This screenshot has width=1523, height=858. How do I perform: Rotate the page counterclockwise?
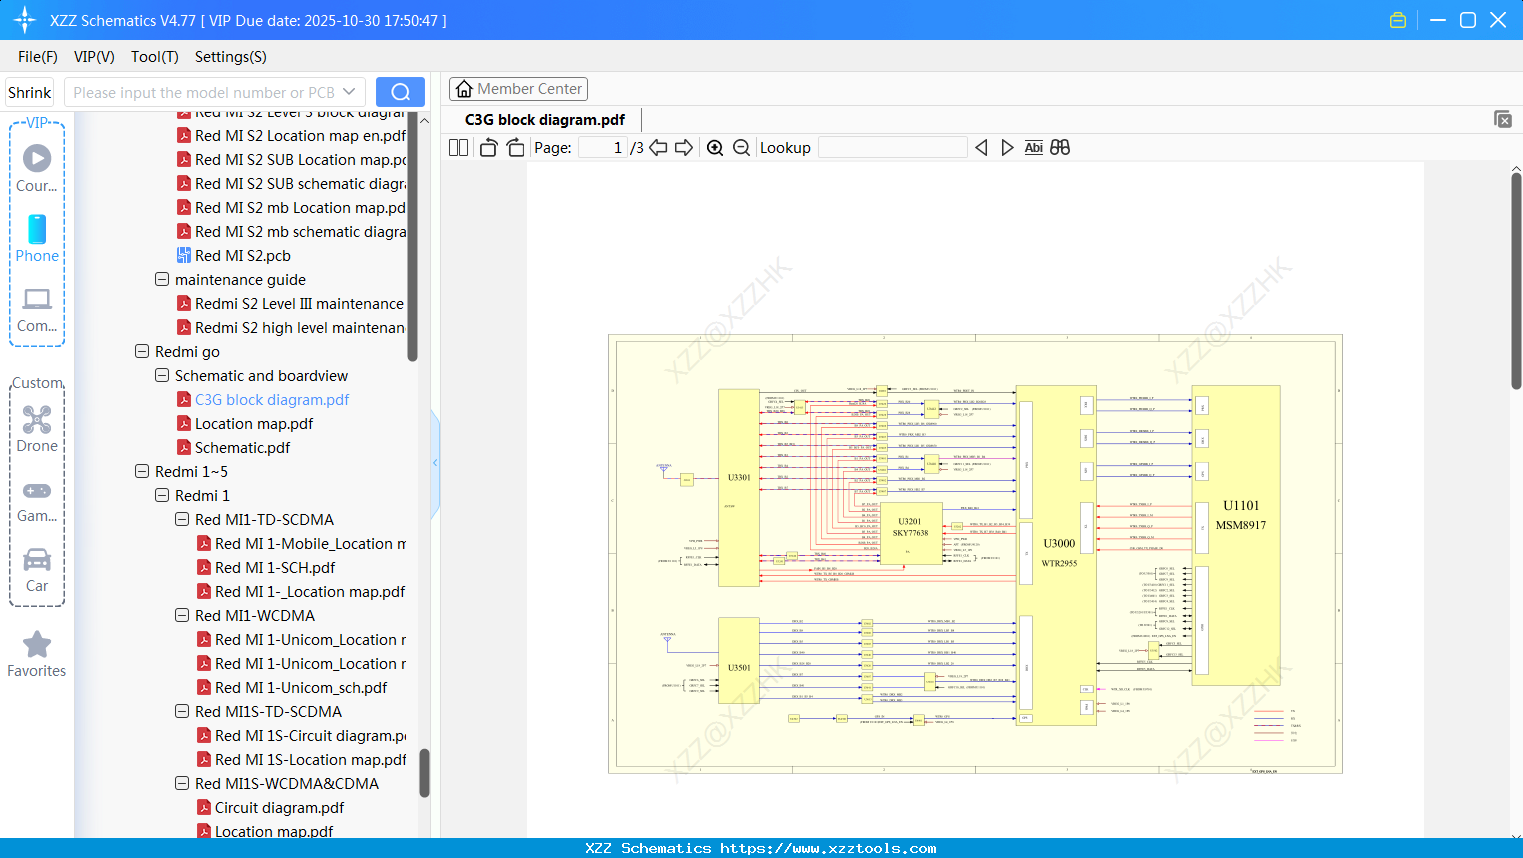coord(488,147)
